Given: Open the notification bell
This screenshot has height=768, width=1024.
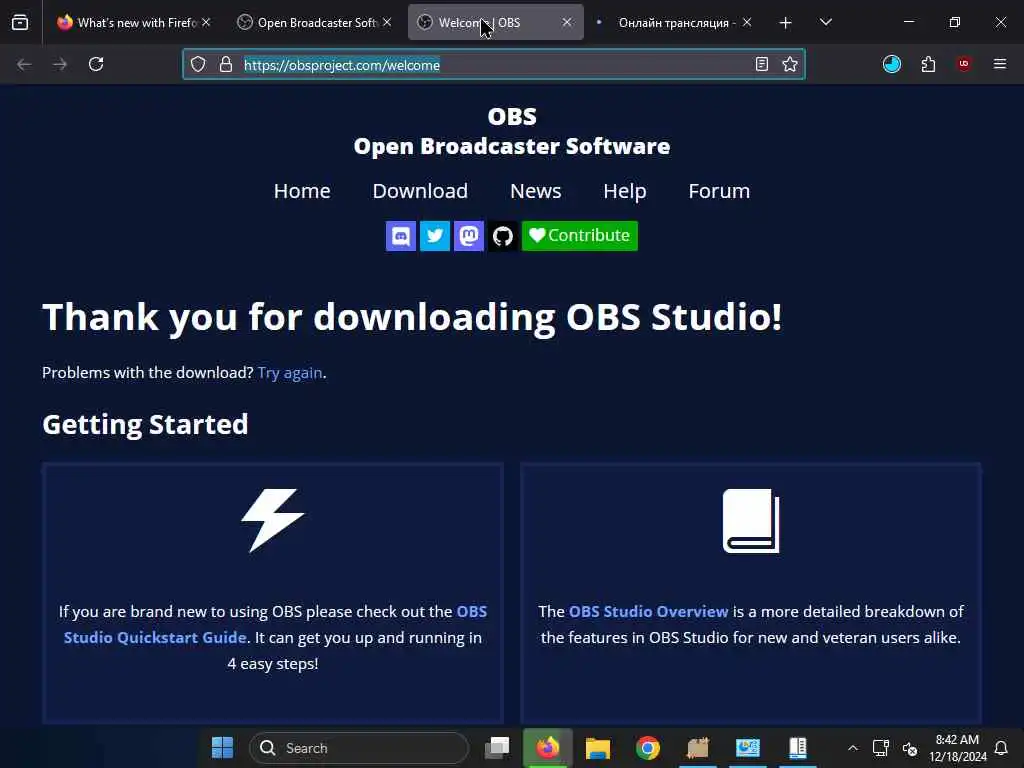Looking at the screenshot, I should [1001, 748].
